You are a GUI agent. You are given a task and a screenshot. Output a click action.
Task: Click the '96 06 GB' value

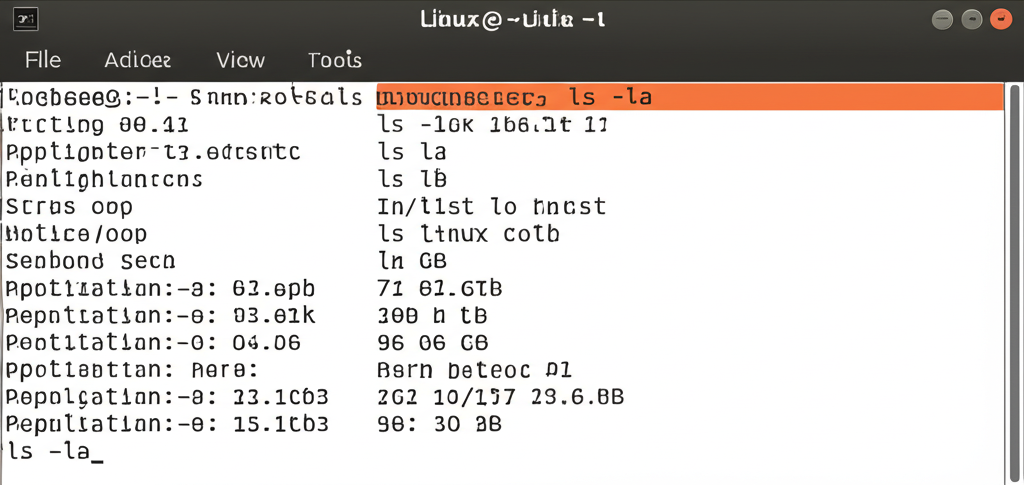point(433,343)
